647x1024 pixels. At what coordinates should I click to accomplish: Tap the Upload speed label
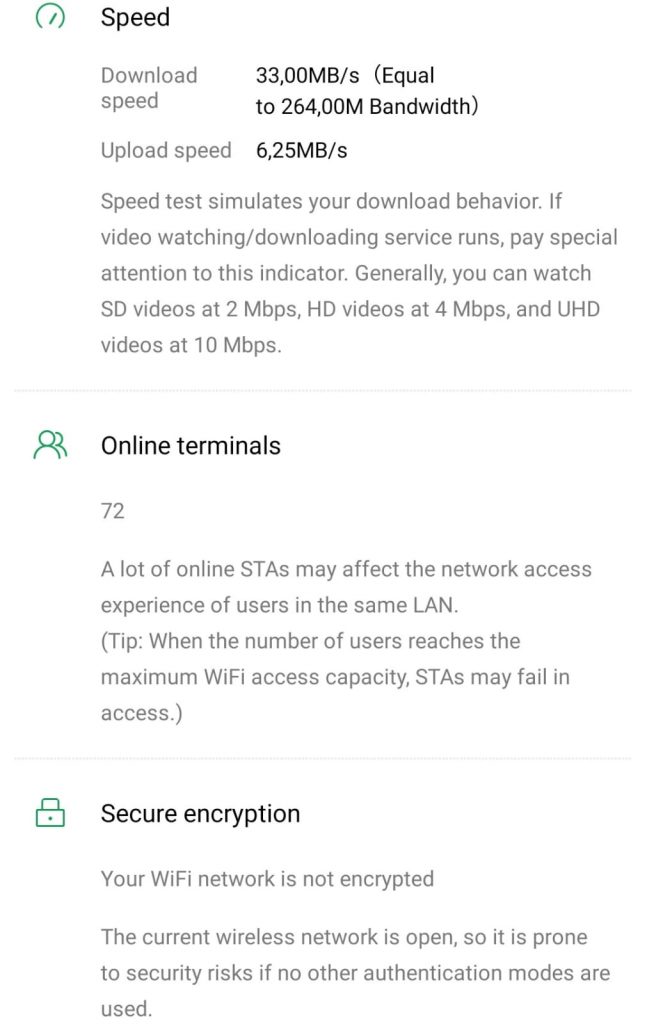165,151
